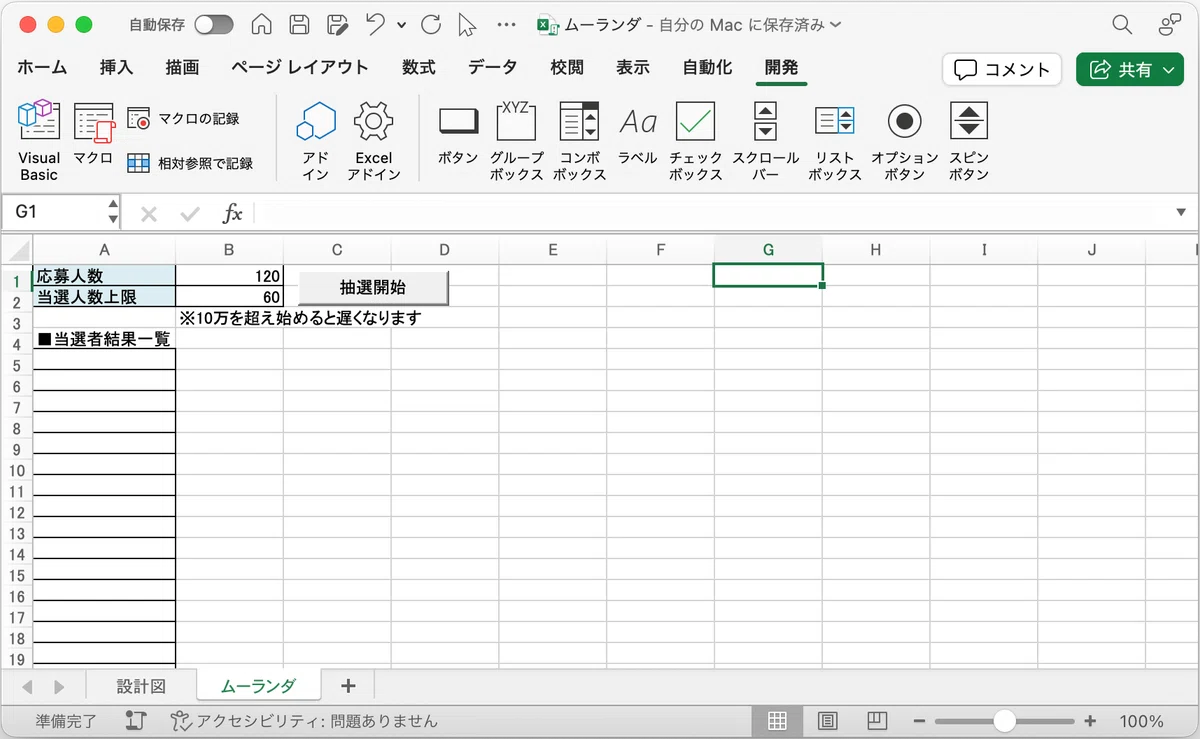Click the formula bar input area

[712, 213]
